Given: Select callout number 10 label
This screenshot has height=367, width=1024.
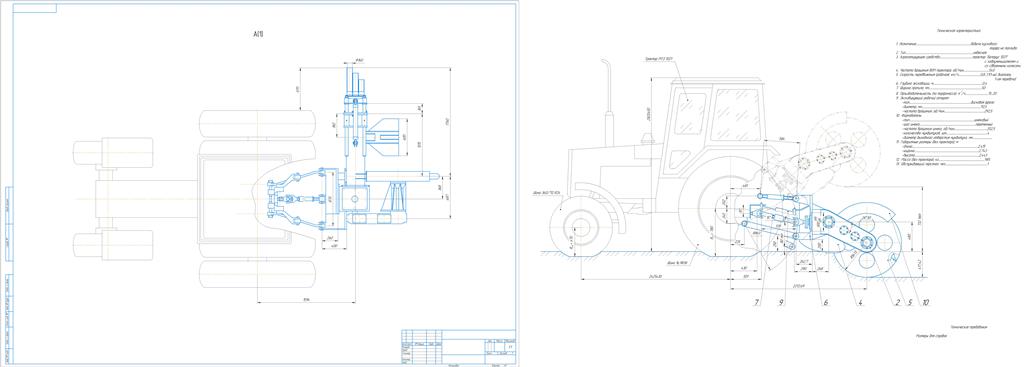Looking at the screenshot, I should pos(925,302).
